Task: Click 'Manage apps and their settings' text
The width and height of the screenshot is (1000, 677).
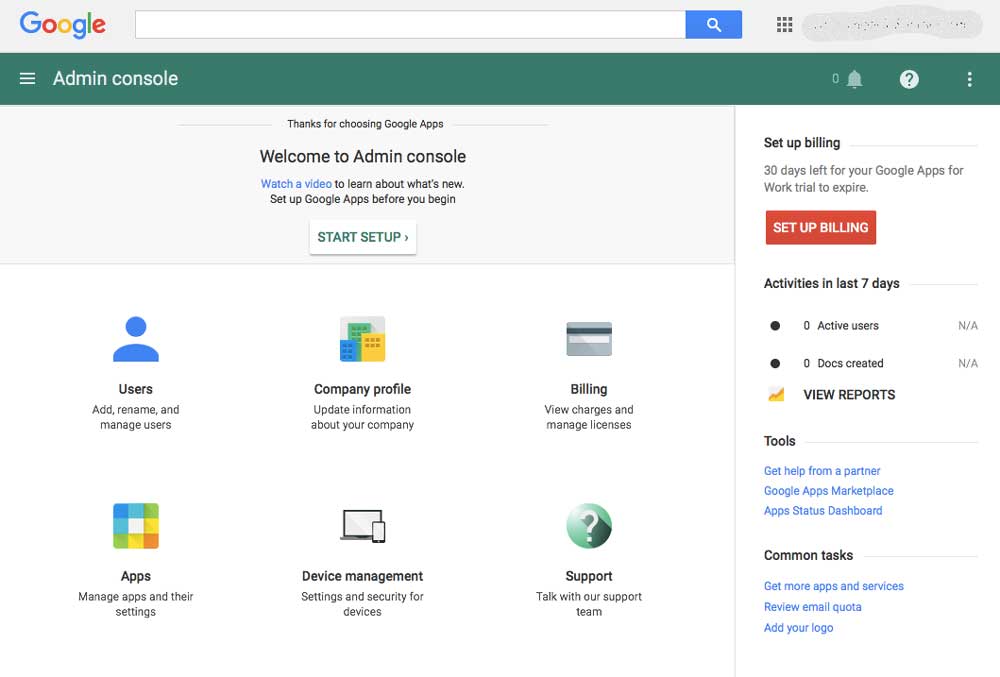Action: point(135,604)
